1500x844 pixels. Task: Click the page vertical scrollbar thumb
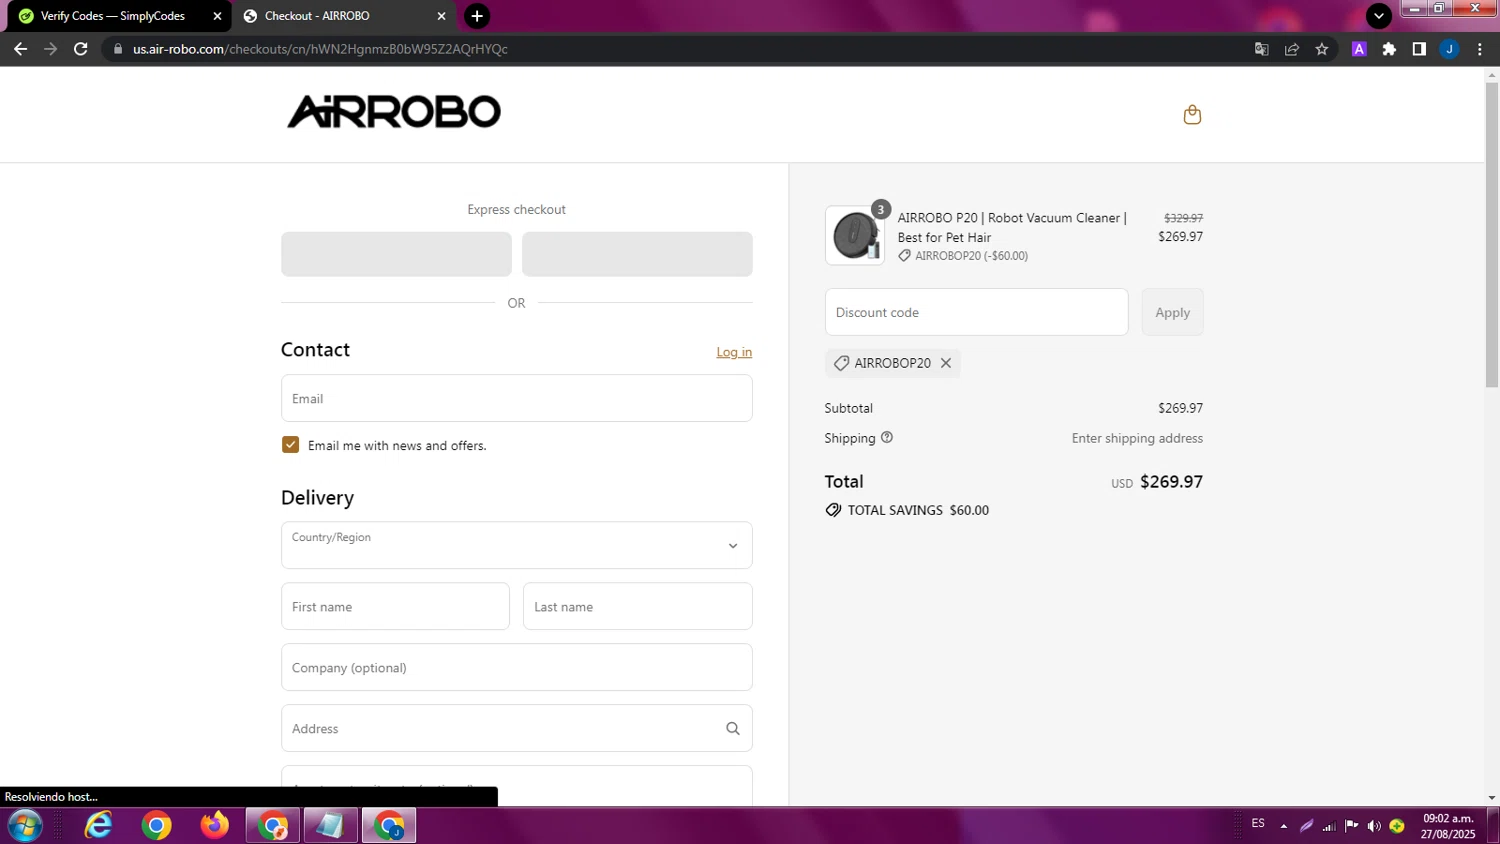point(1492,235)
